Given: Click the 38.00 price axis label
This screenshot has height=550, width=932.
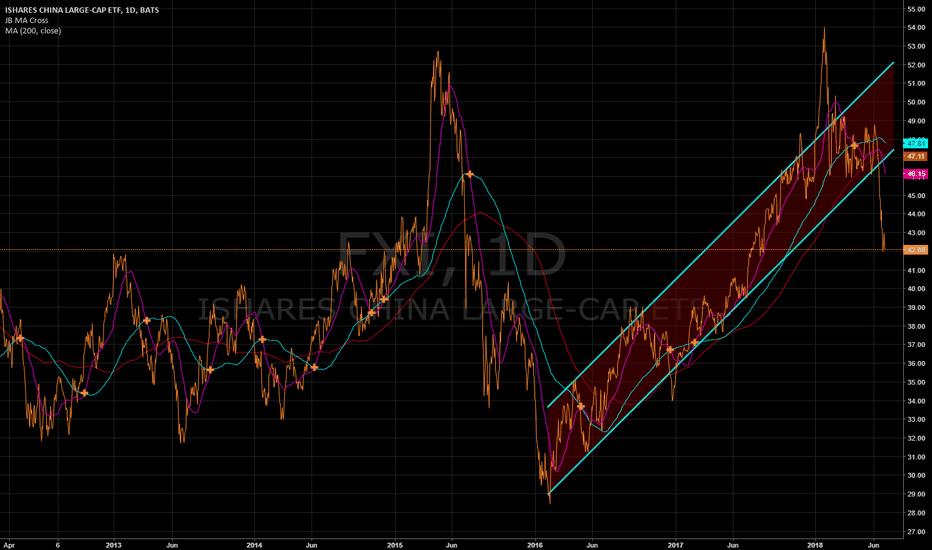Looking at the screenshot, I should [916, 326].
